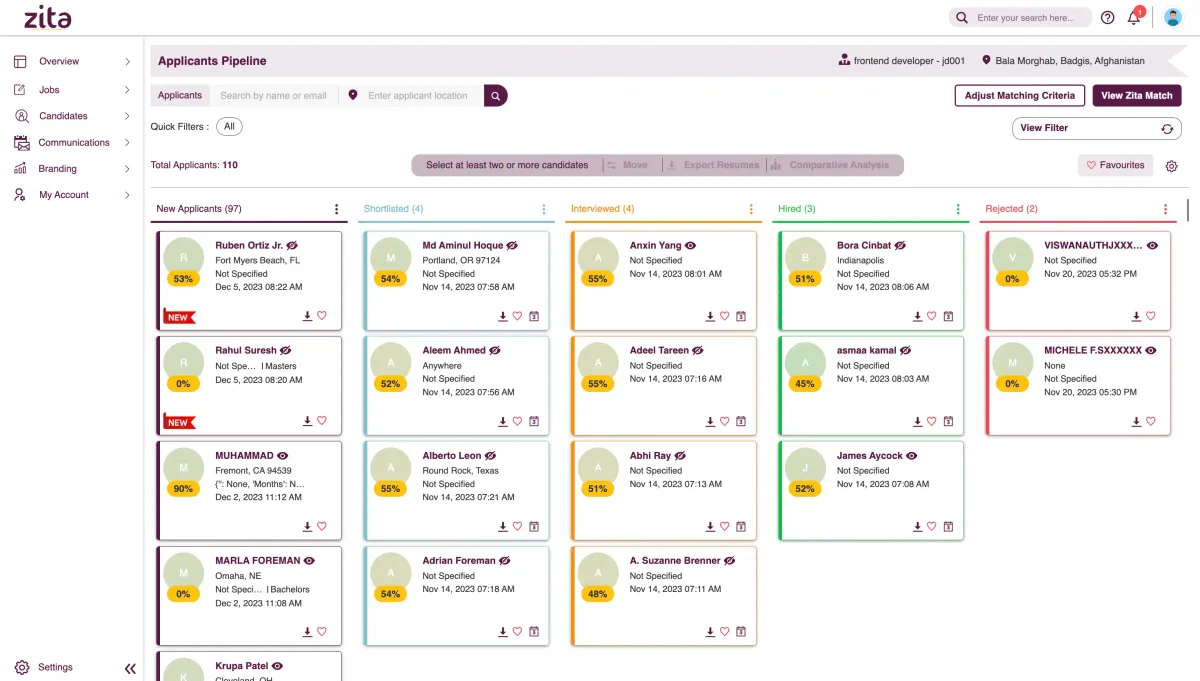Open the Favourites filter button
The image size is (1200, 681).
pyautogui.click(x=1115, y=165)
